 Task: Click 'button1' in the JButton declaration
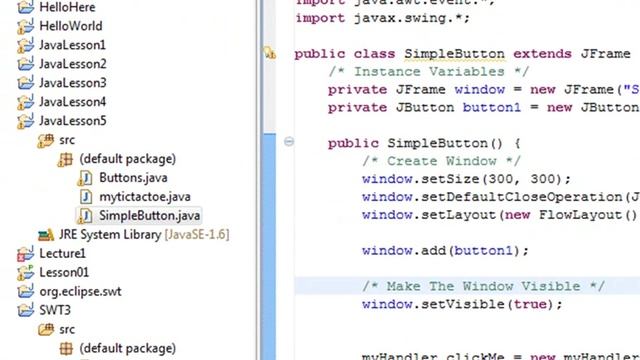(492, 108)
